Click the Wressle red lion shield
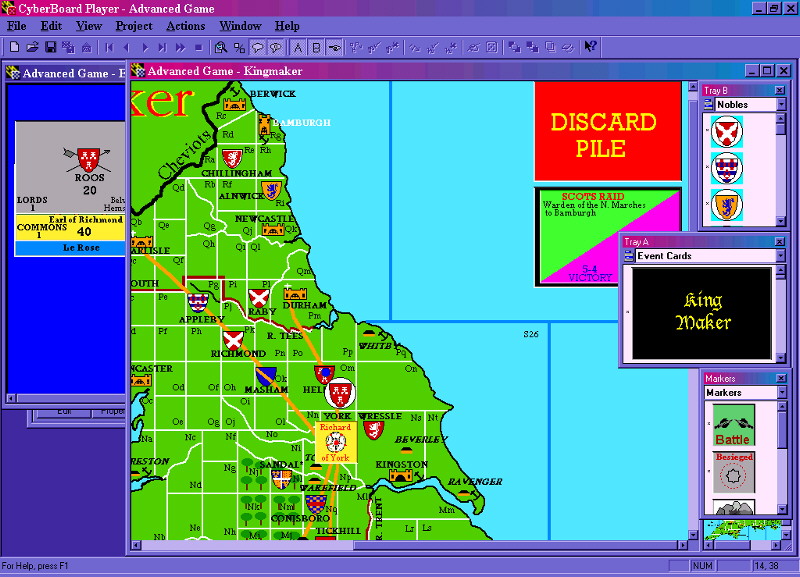Screen dimensions: 800x577 pos(374,431)
